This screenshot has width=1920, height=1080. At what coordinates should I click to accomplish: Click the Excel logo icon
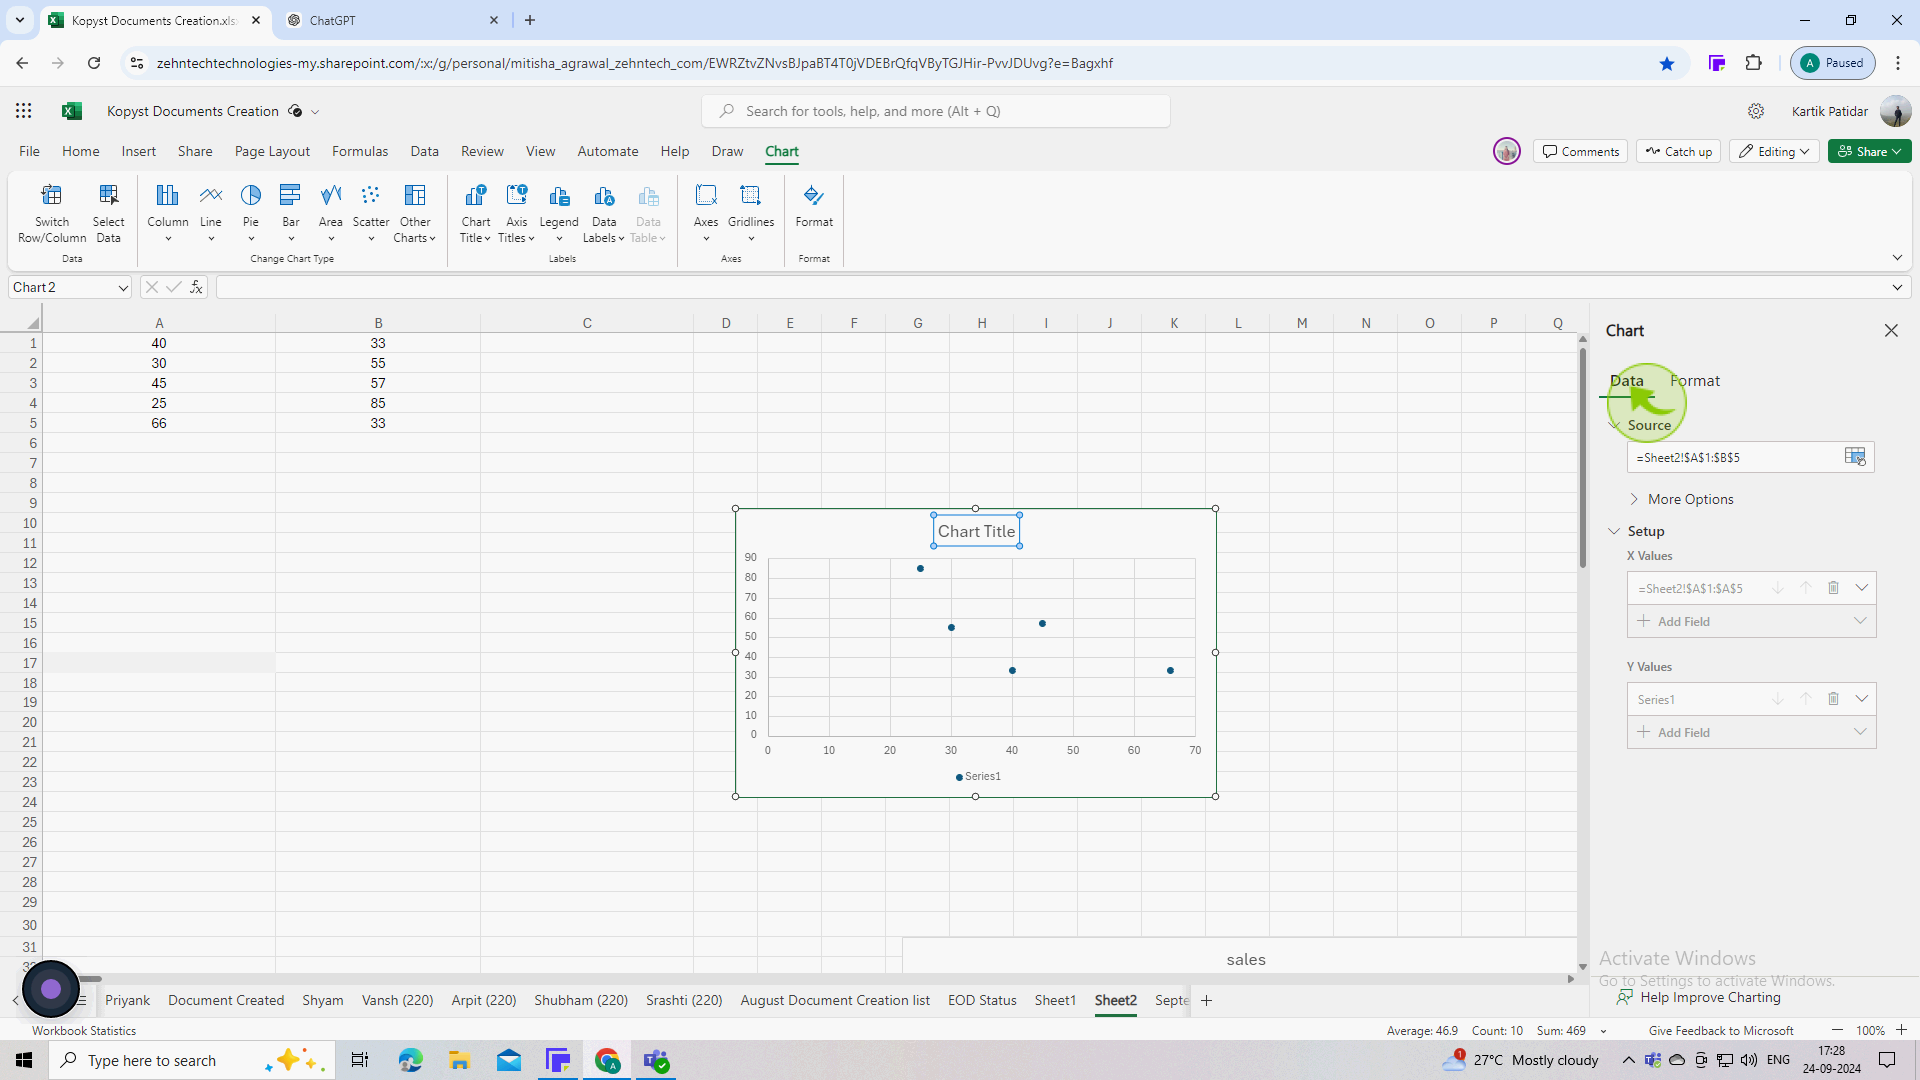tap(72, 111)
